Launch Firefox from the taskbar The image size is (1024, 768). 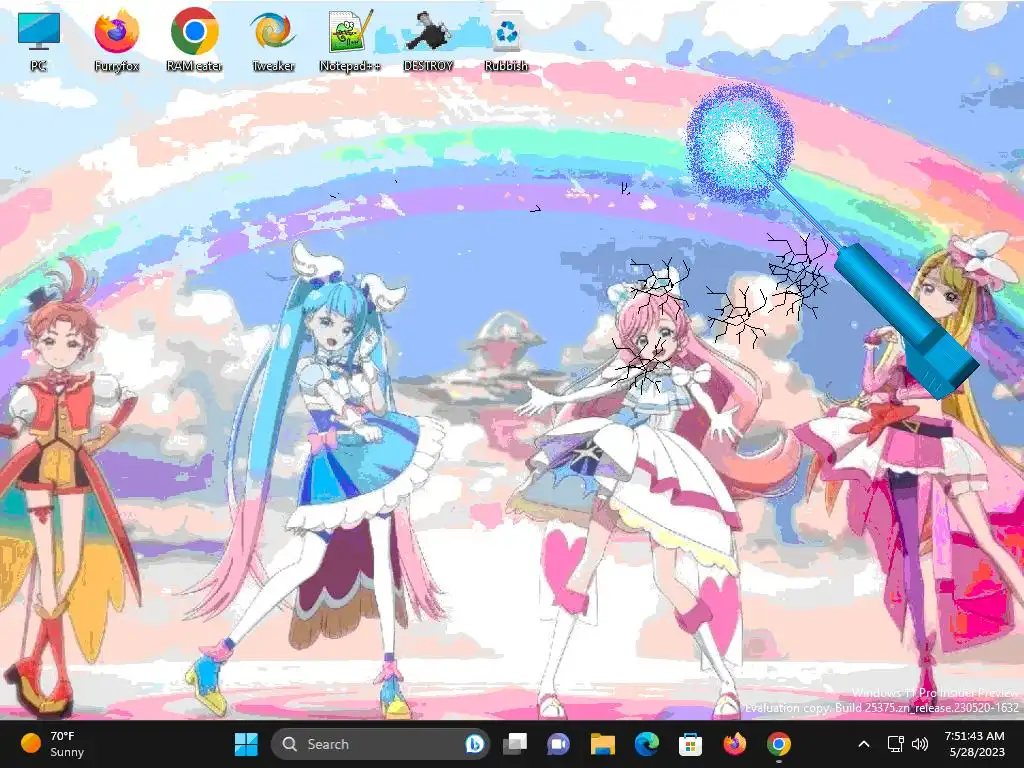(x=735, y=744)
